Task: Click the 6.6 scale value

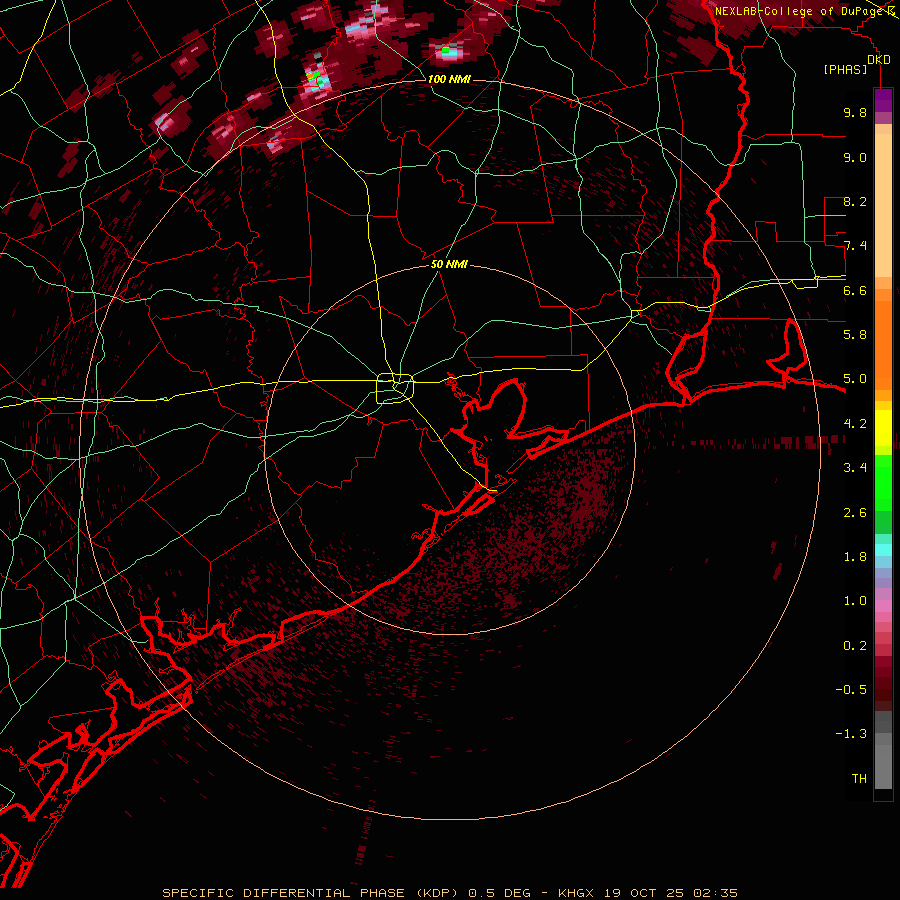Action: click(x=855, y=290)
